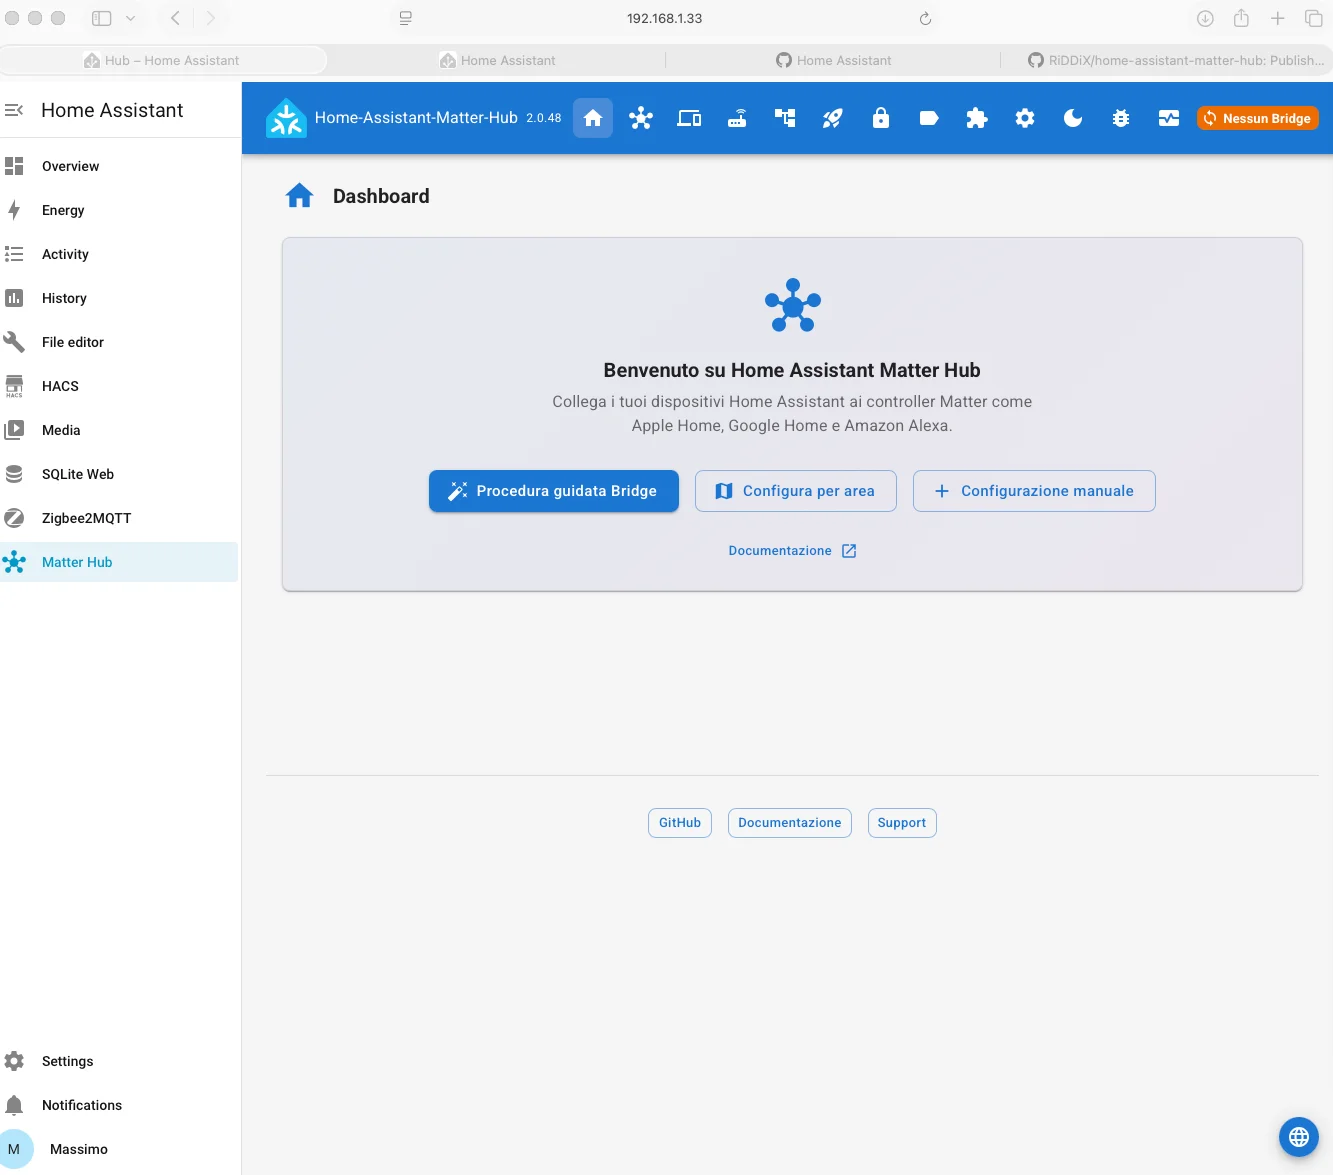The height and width of the screenshot is (1175, 1333).
Task: Click the GitHub footer button
Action: click(680, 823)
